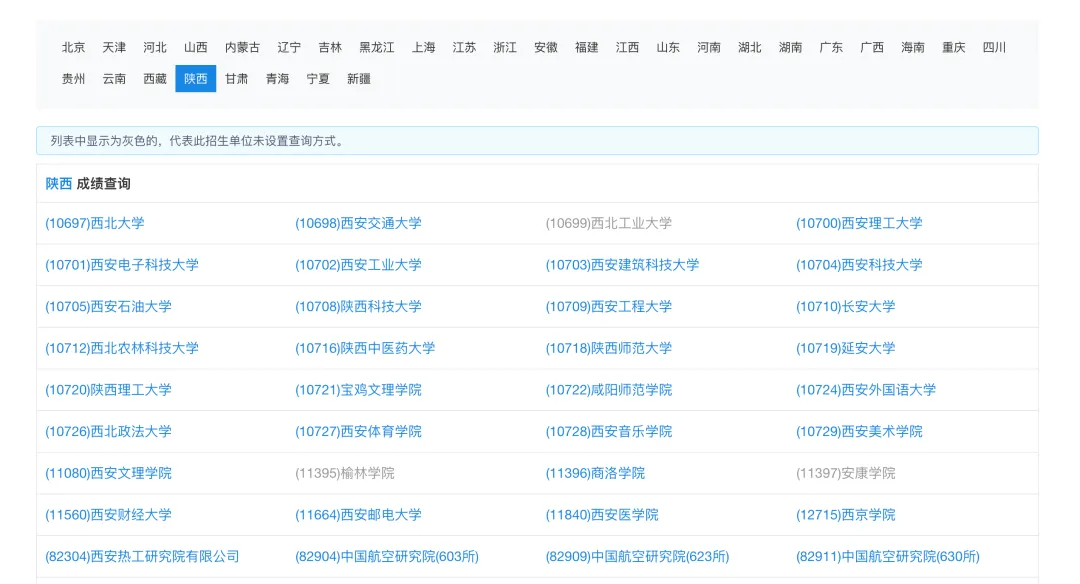Choose the 西藏 tab
Screen dimensions: 1080x584
click(155, 79)
